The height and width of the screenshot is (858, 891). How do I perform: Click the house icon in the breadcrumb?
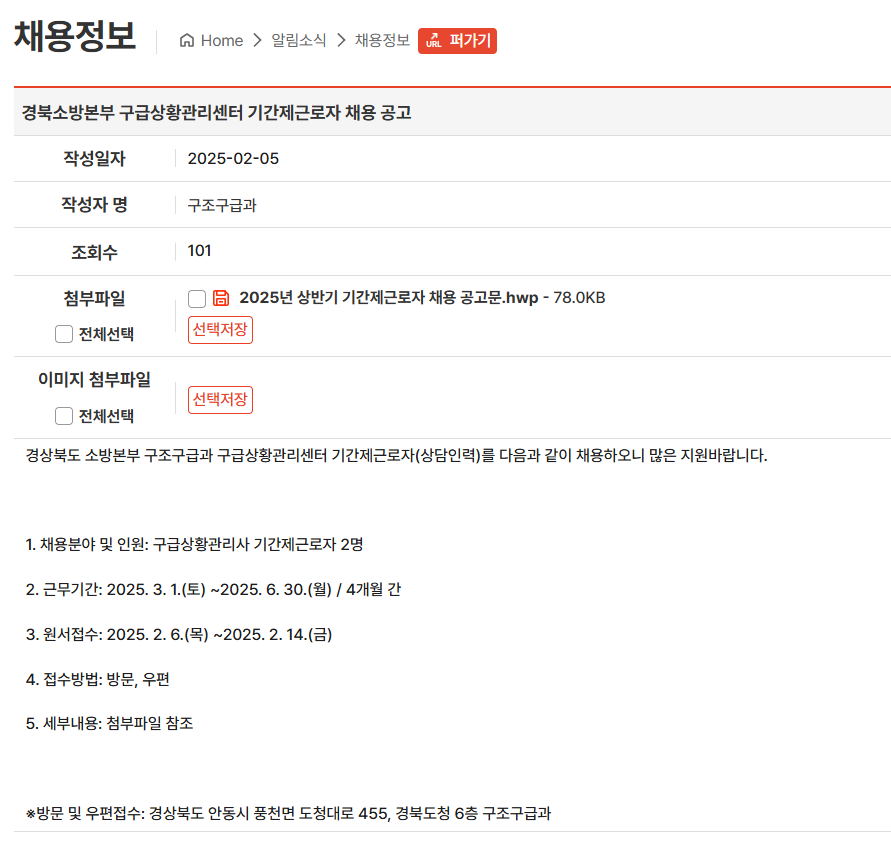(x=186, y=41)
